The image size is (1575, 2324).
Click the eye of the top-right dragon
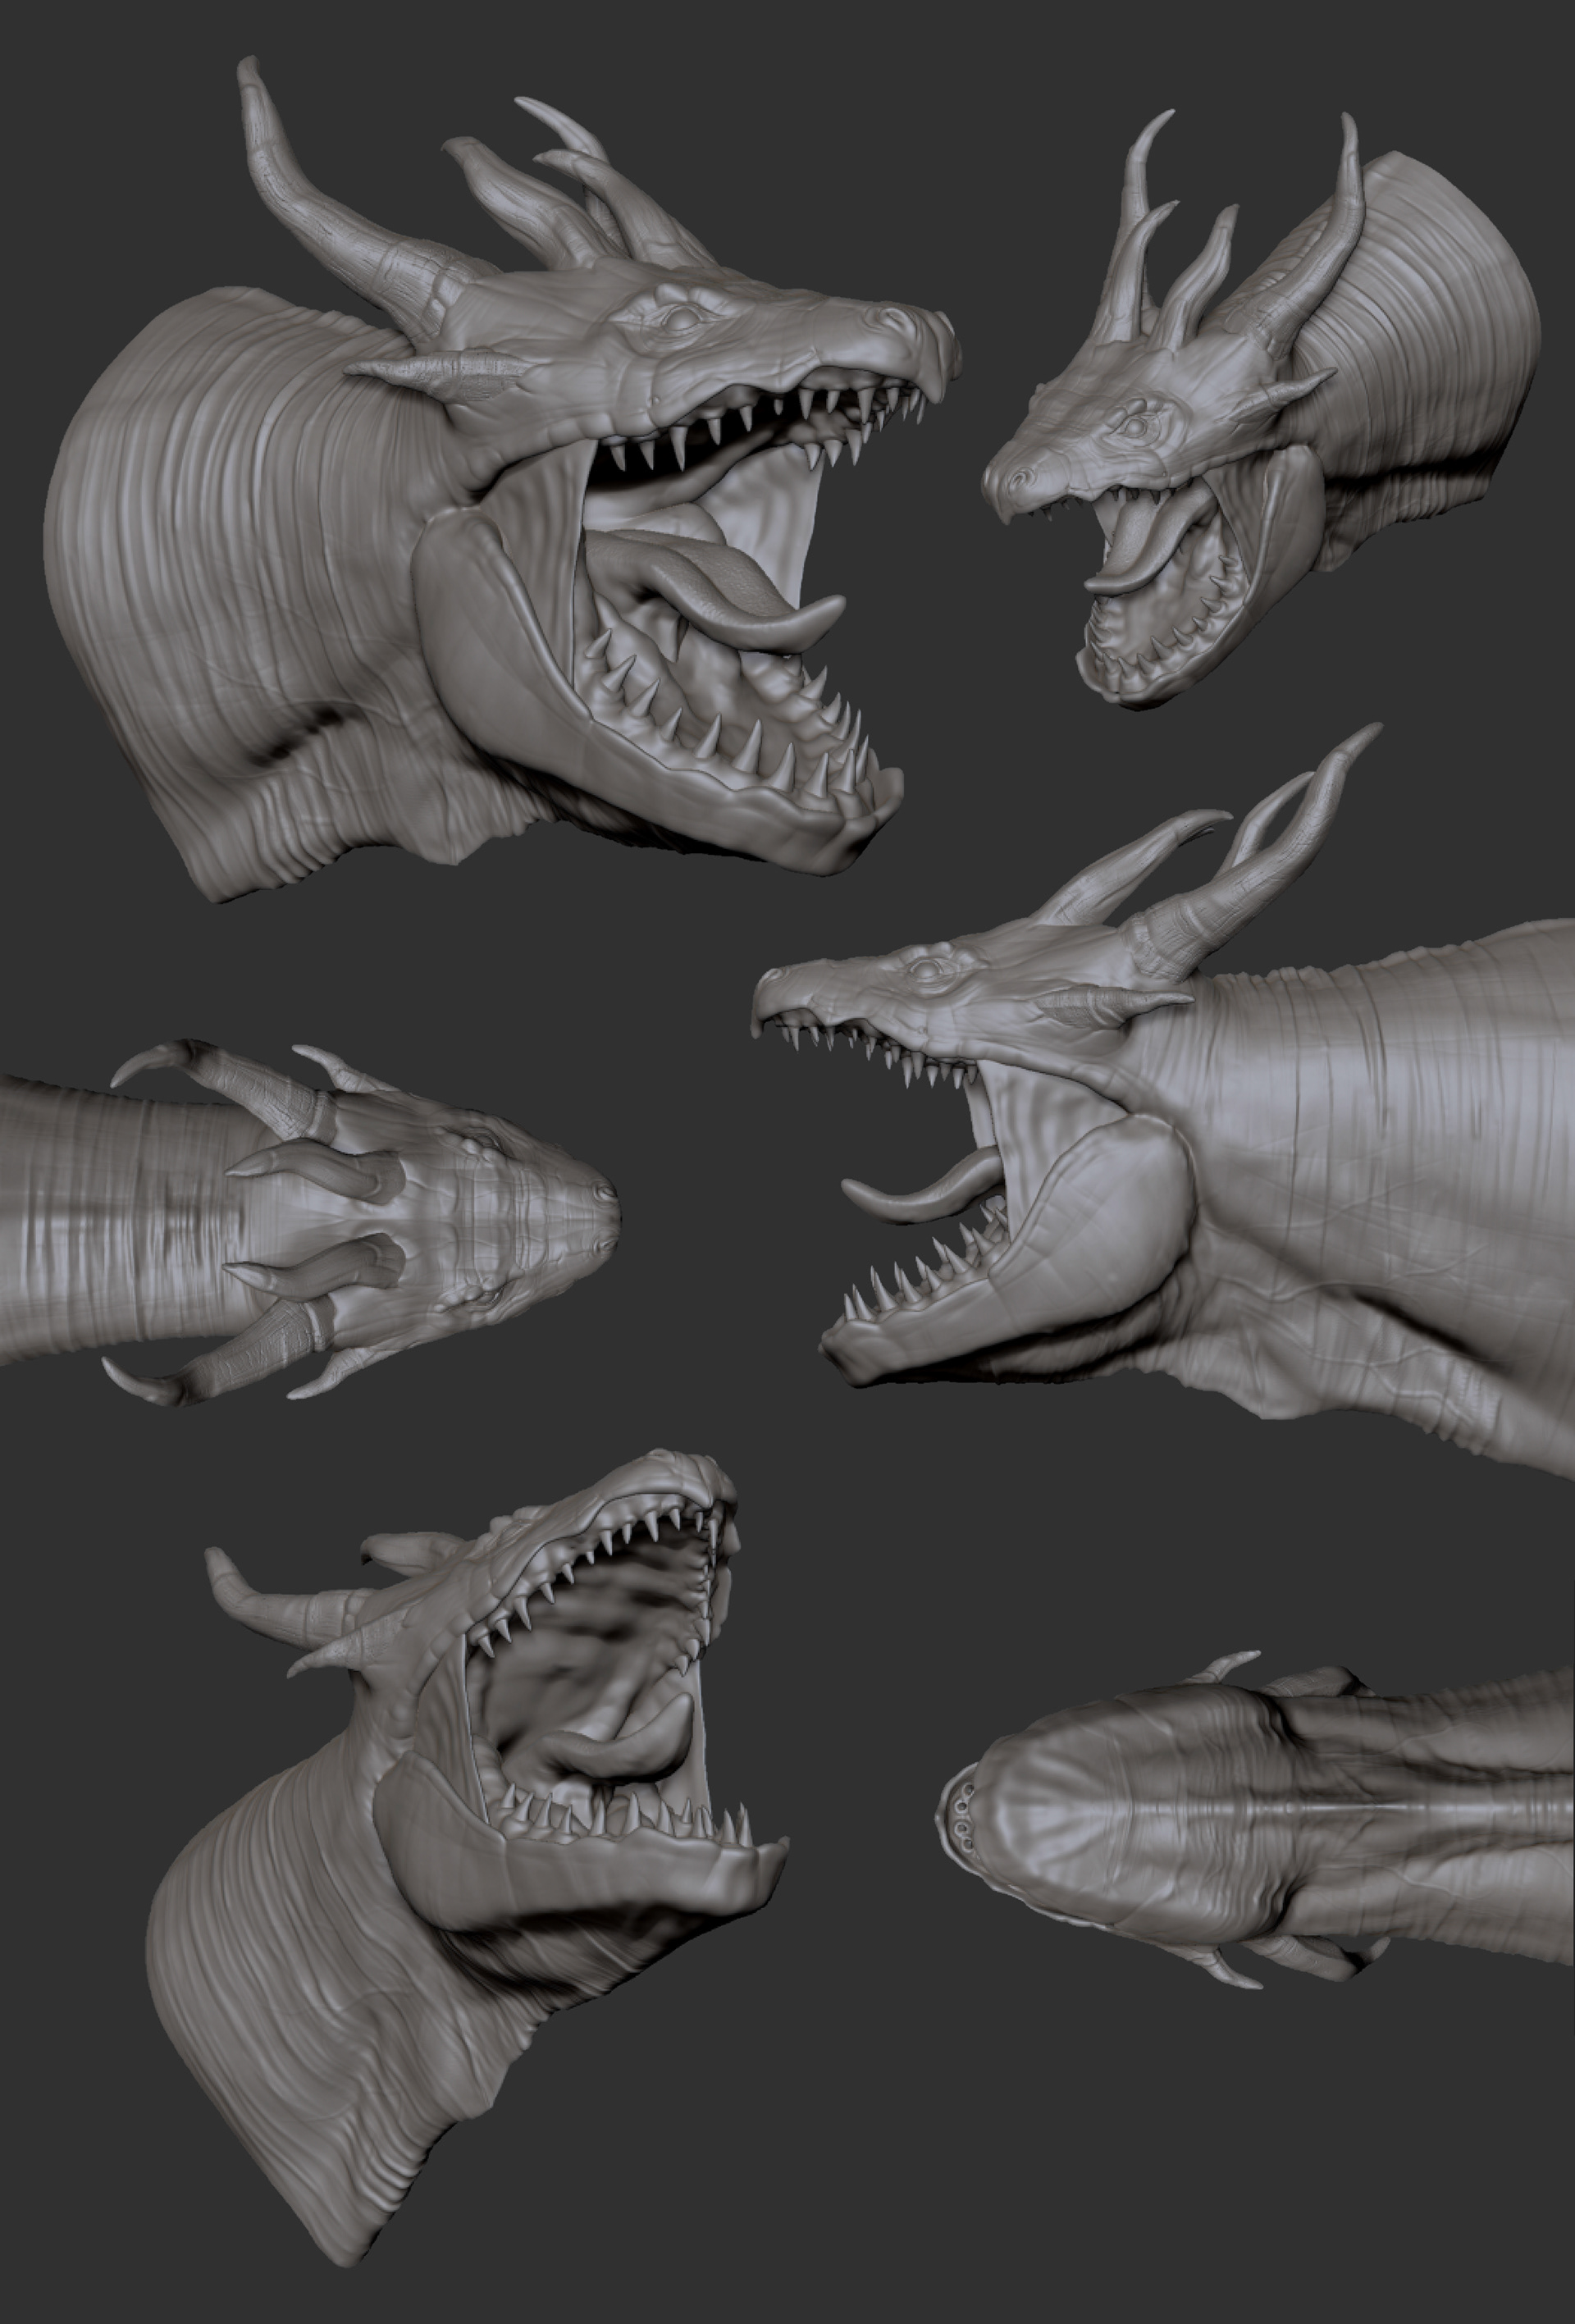(1136, 427)
